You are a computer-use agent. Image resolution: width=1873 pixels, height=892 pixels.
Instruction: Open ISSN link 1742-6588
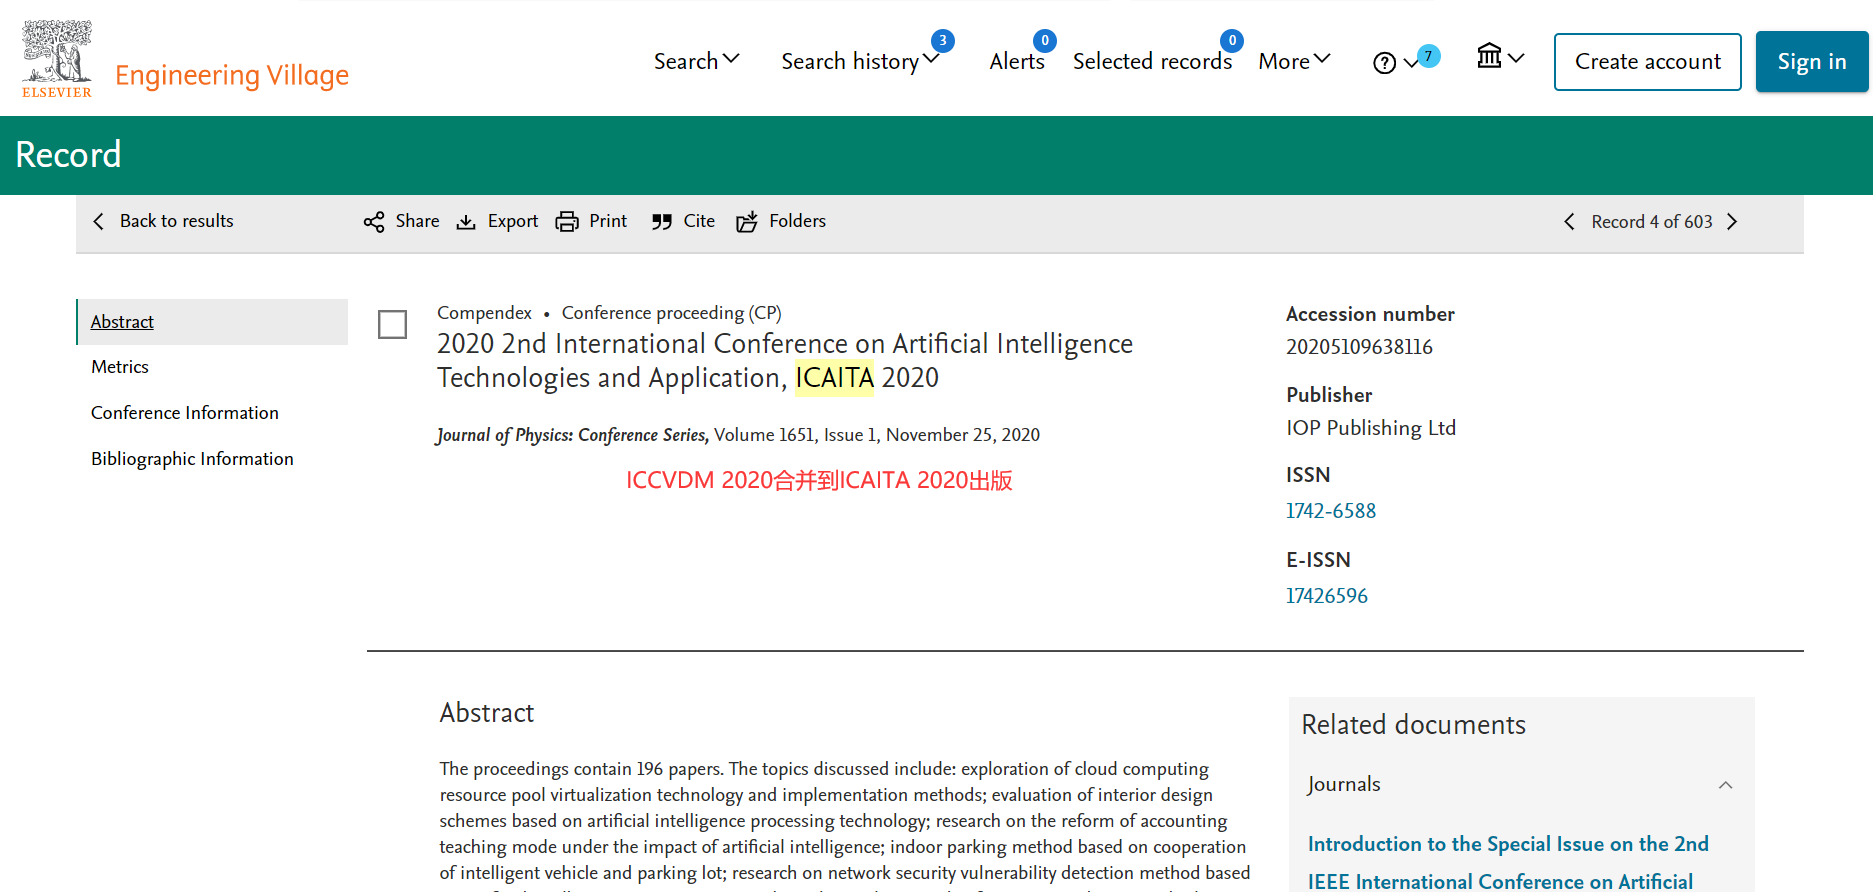coord(1331,511)
